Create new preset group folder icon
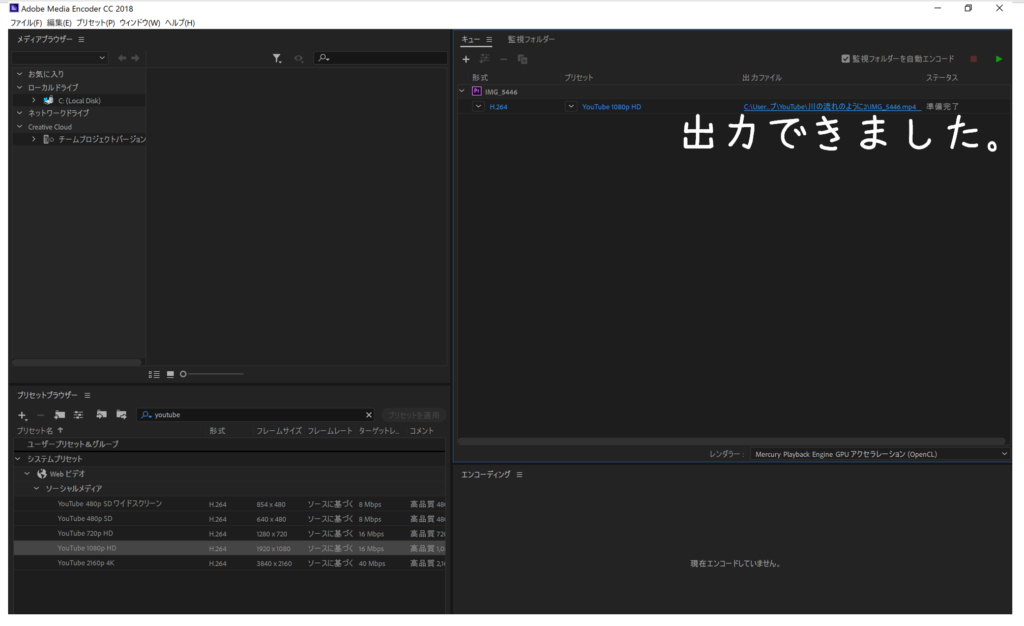The width and height of the screenshot is (1024, 626). 59,415
